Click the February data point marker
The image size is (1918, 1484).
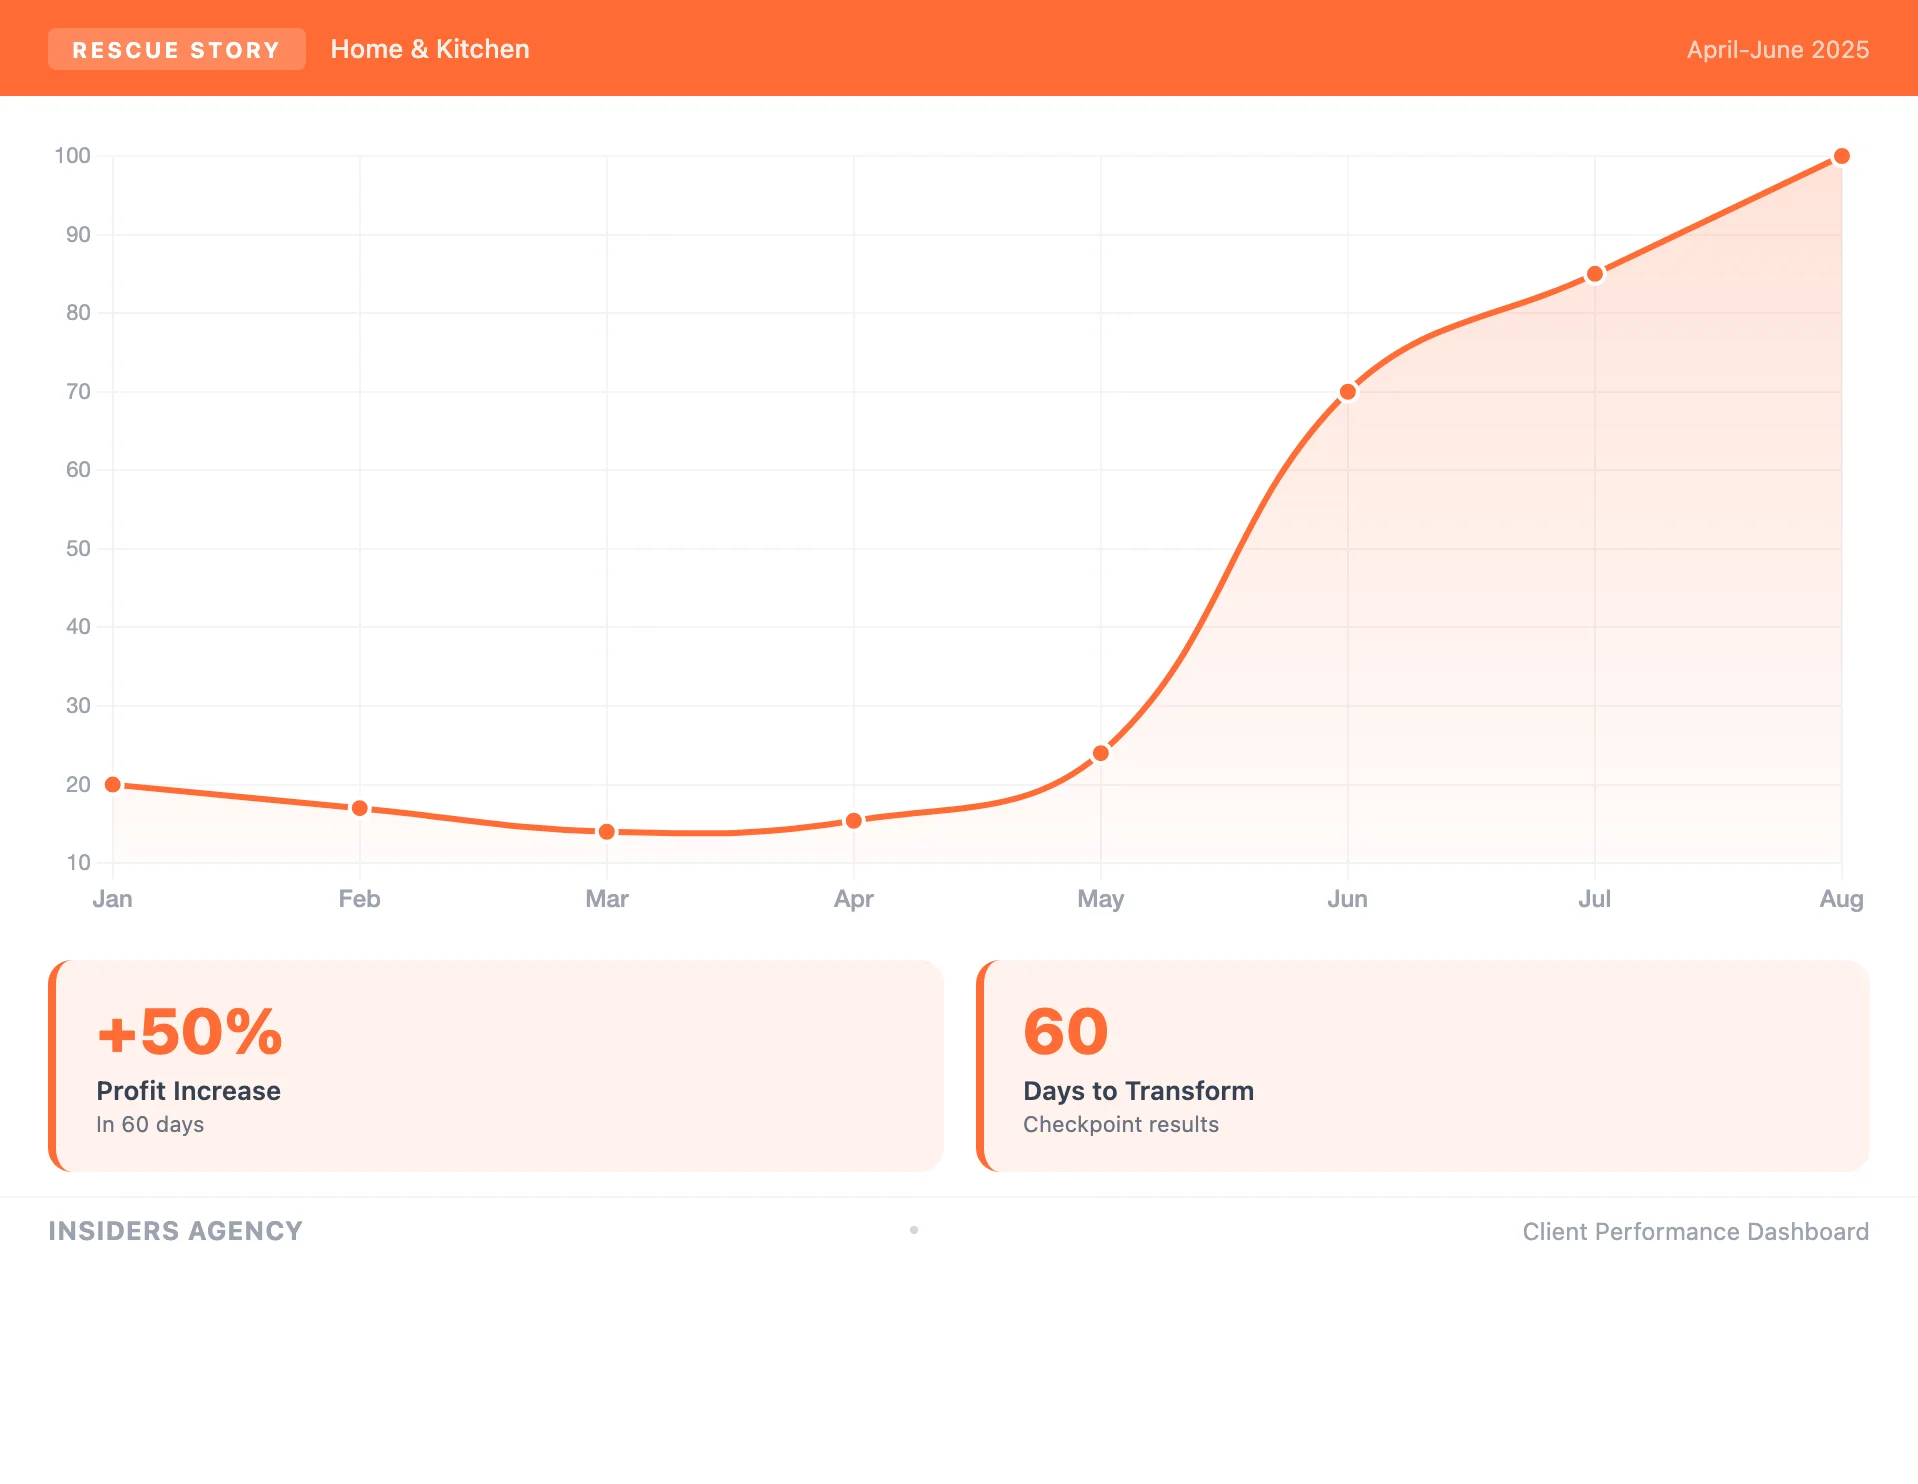(360, 808)
